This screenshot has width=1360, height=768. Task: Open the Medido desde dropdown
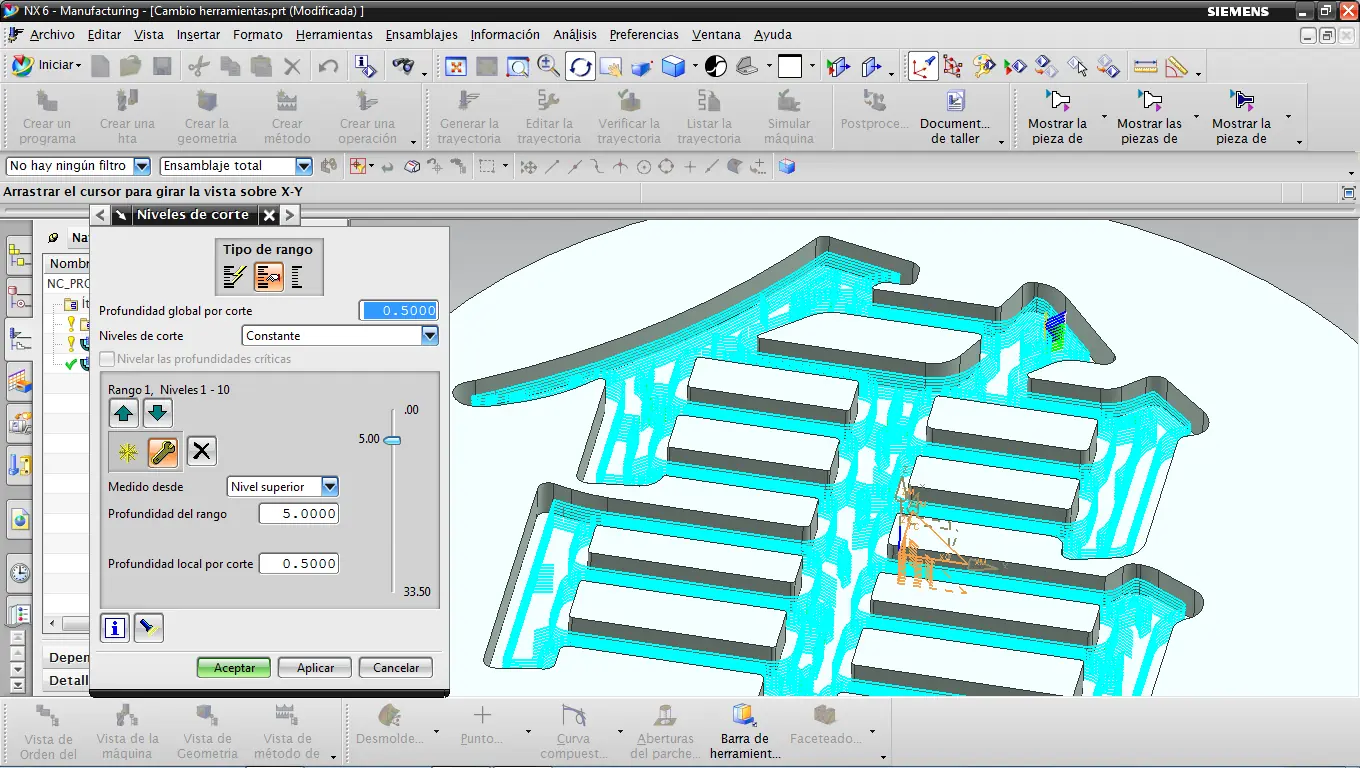point(329,487)
